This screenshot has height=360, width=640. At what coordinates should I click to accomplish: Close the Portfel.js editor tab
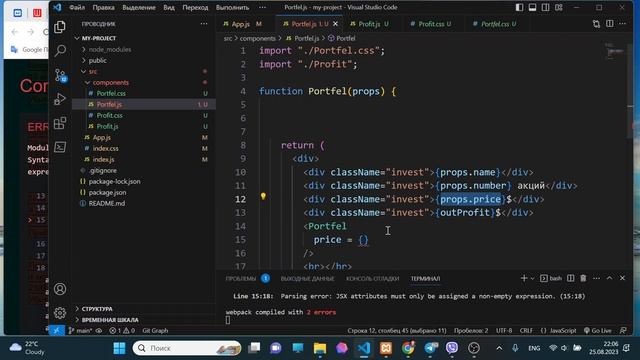[336, 24]
